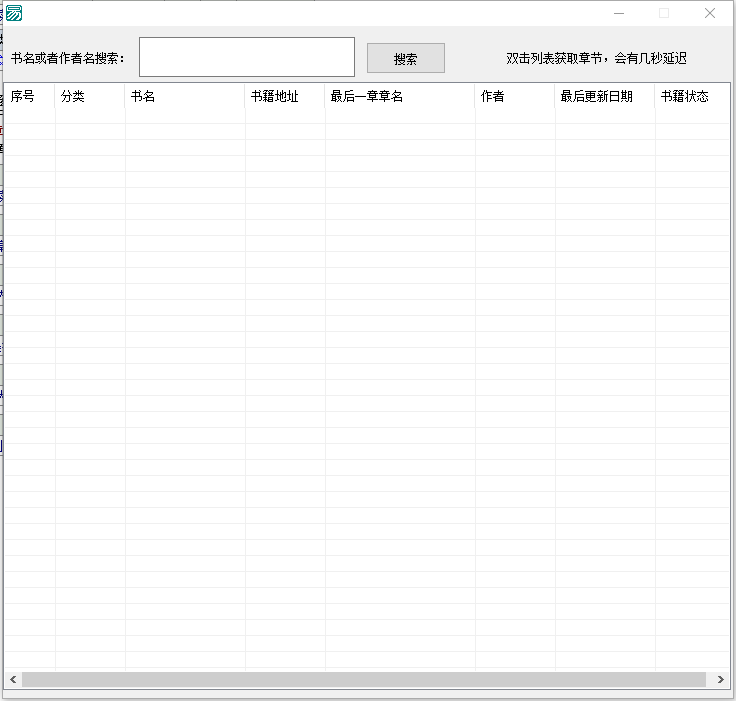Click the horizontal scrollbar thumb
Screen dimensions: 736x701
(x=364, y=679)
